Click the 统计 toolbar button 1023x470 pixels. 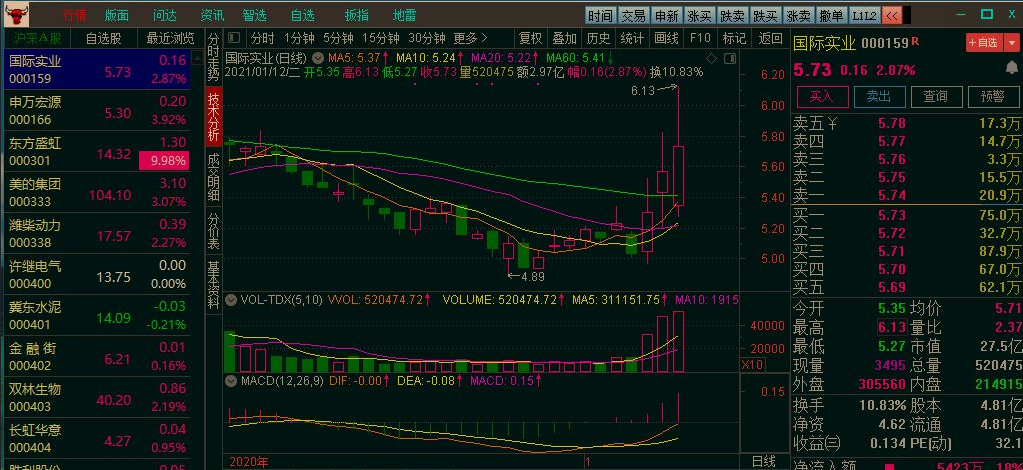632,38
